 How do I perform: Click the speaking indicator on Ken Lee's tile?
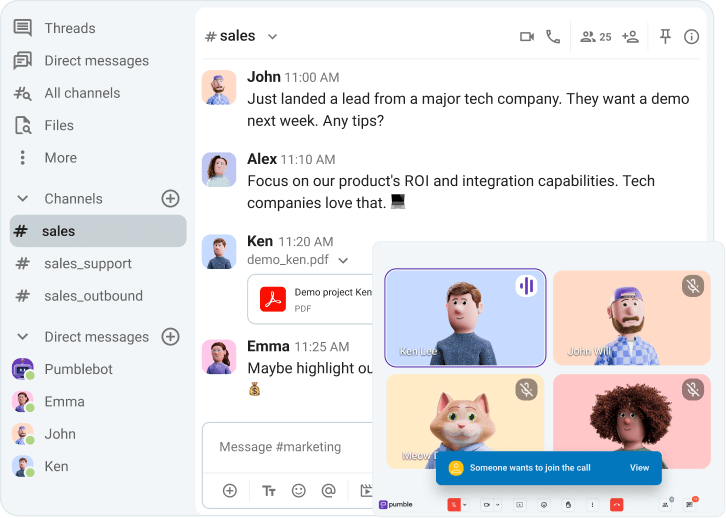click(526, 286)
